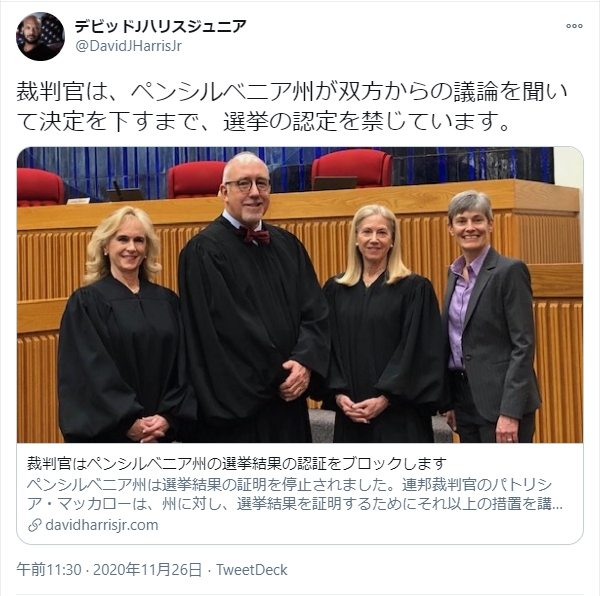Click the straight-haired blonde judge right of the man
The image size is (601, 596).
(383, 326)
